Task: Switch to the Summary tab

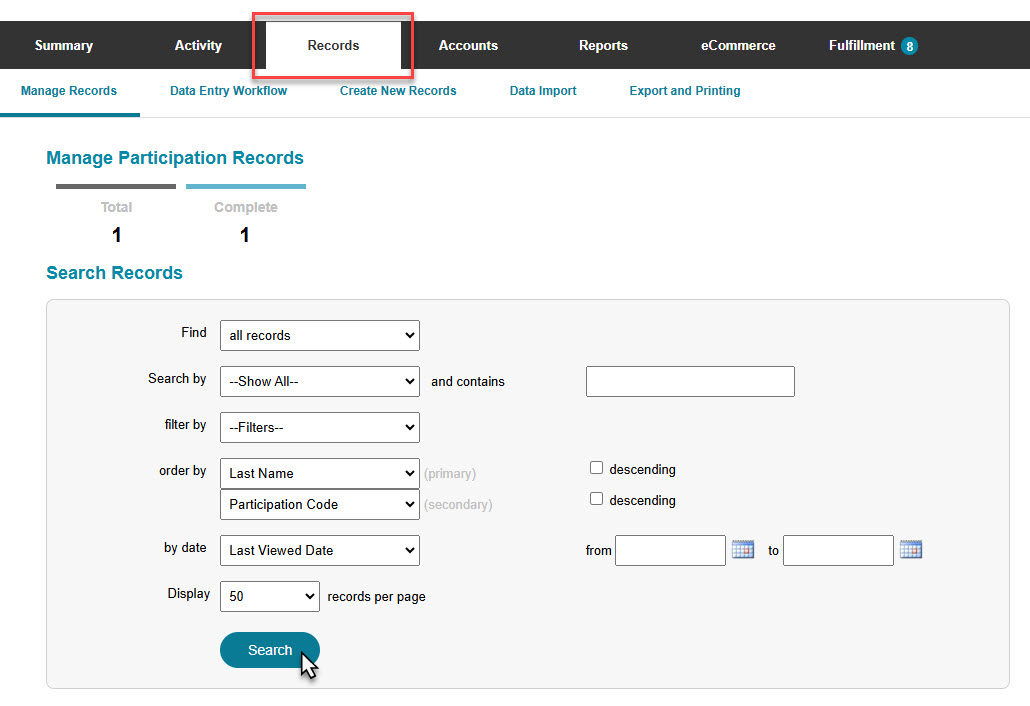Action: 64,45
